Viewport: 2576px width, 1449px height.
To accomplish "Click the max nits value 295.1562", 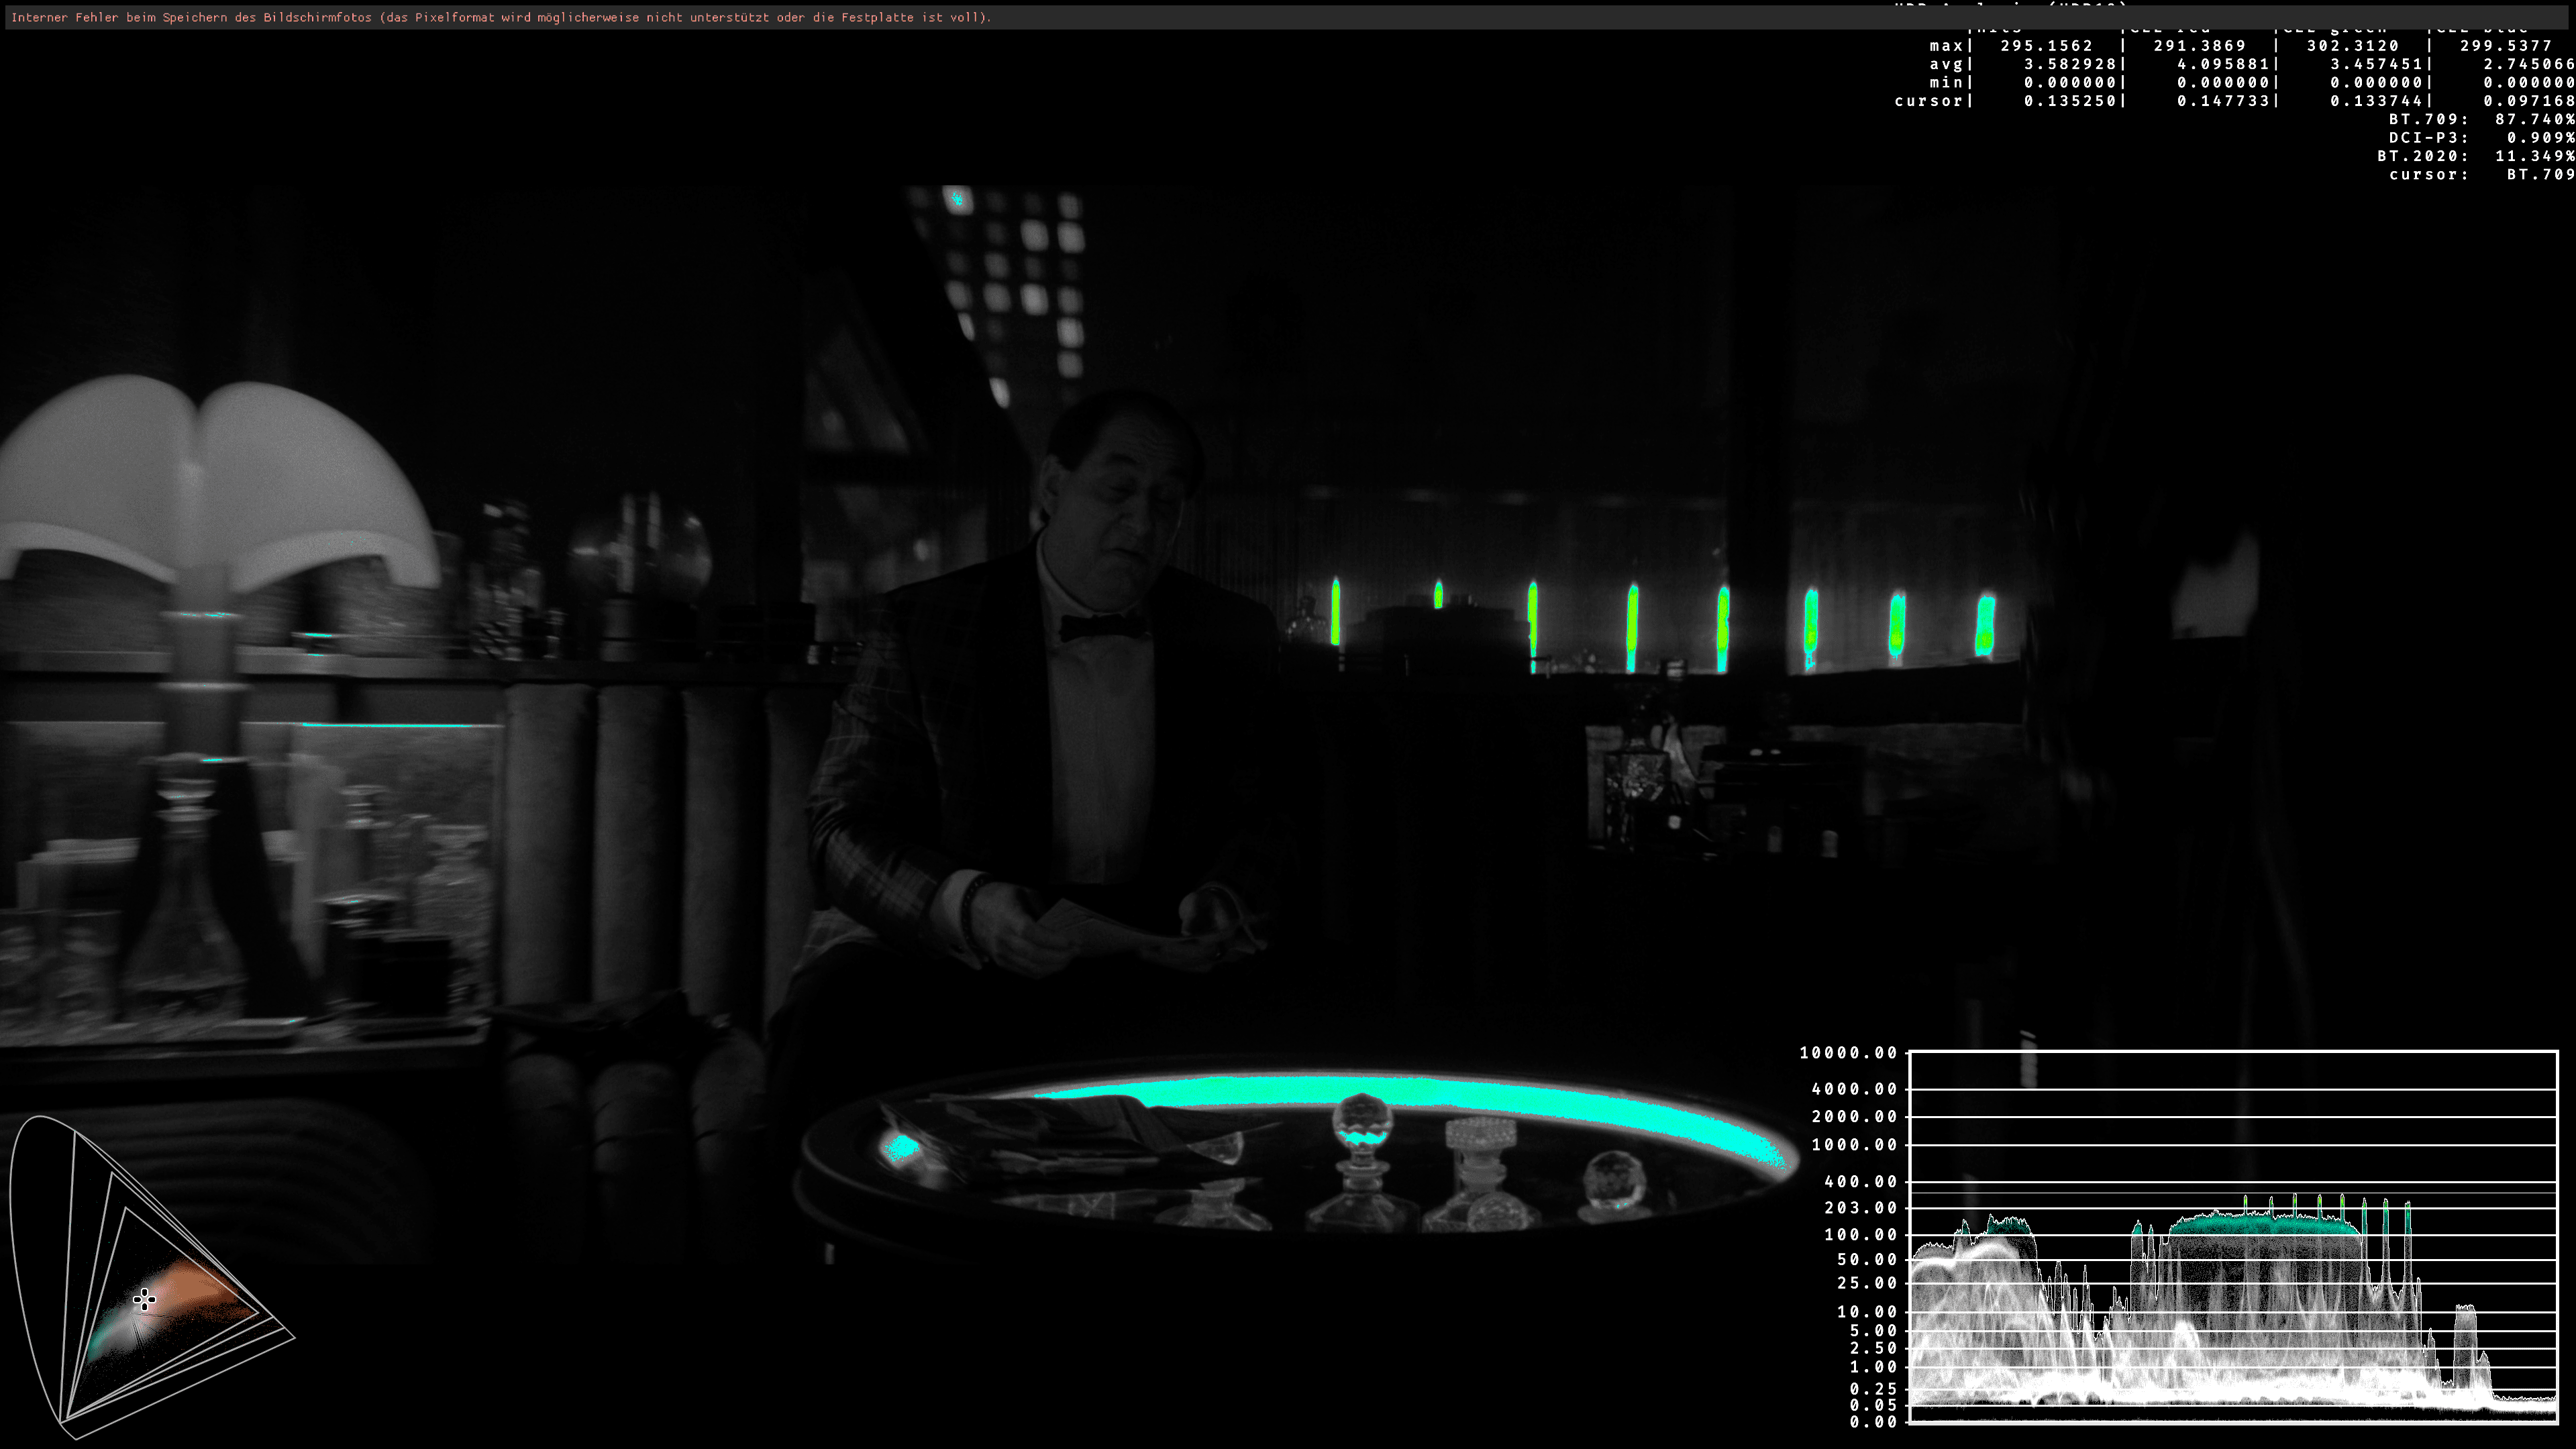I will point(2046,46).
